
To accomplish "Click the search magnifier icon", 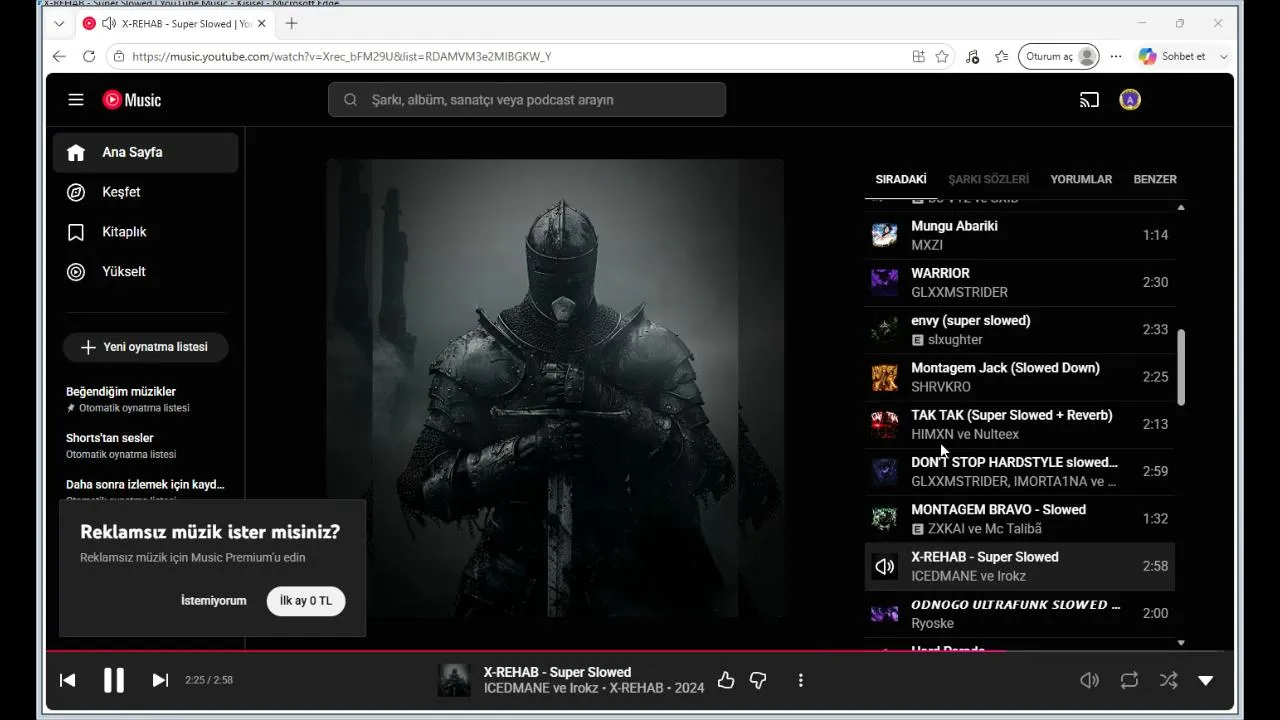I will point(350,100).
